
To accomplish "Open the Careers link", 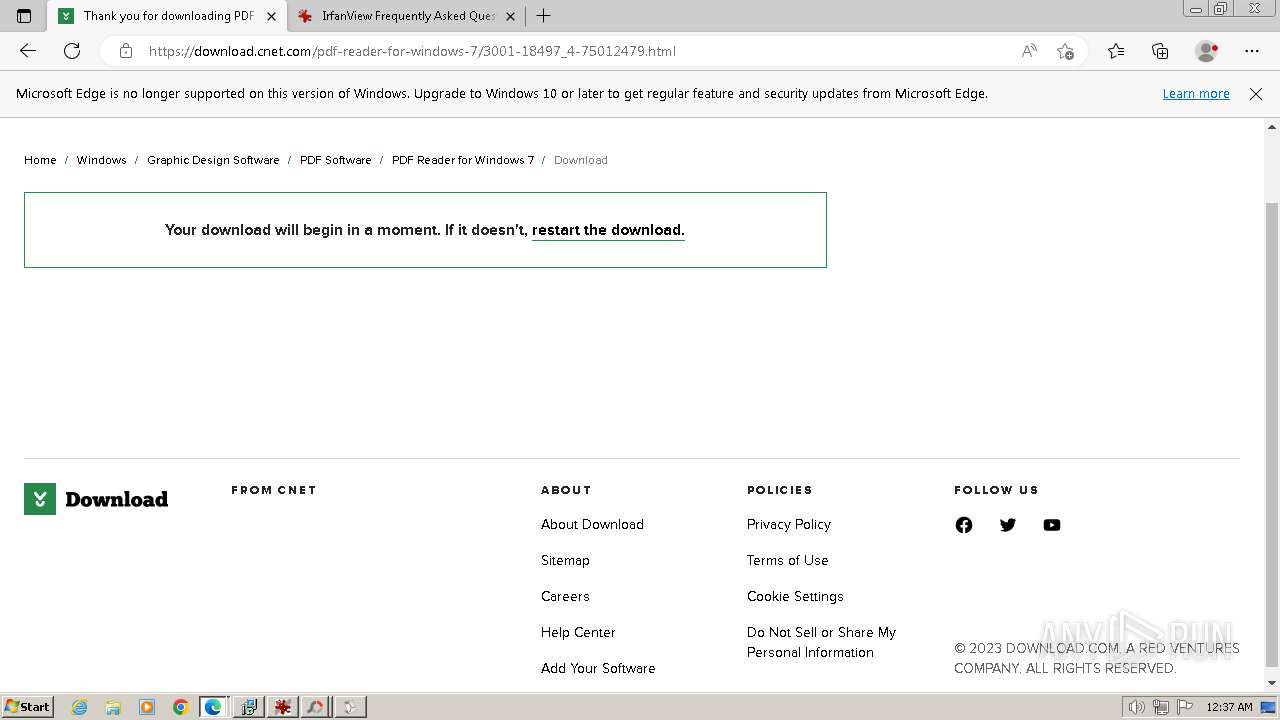I will [x=565, y=596].
